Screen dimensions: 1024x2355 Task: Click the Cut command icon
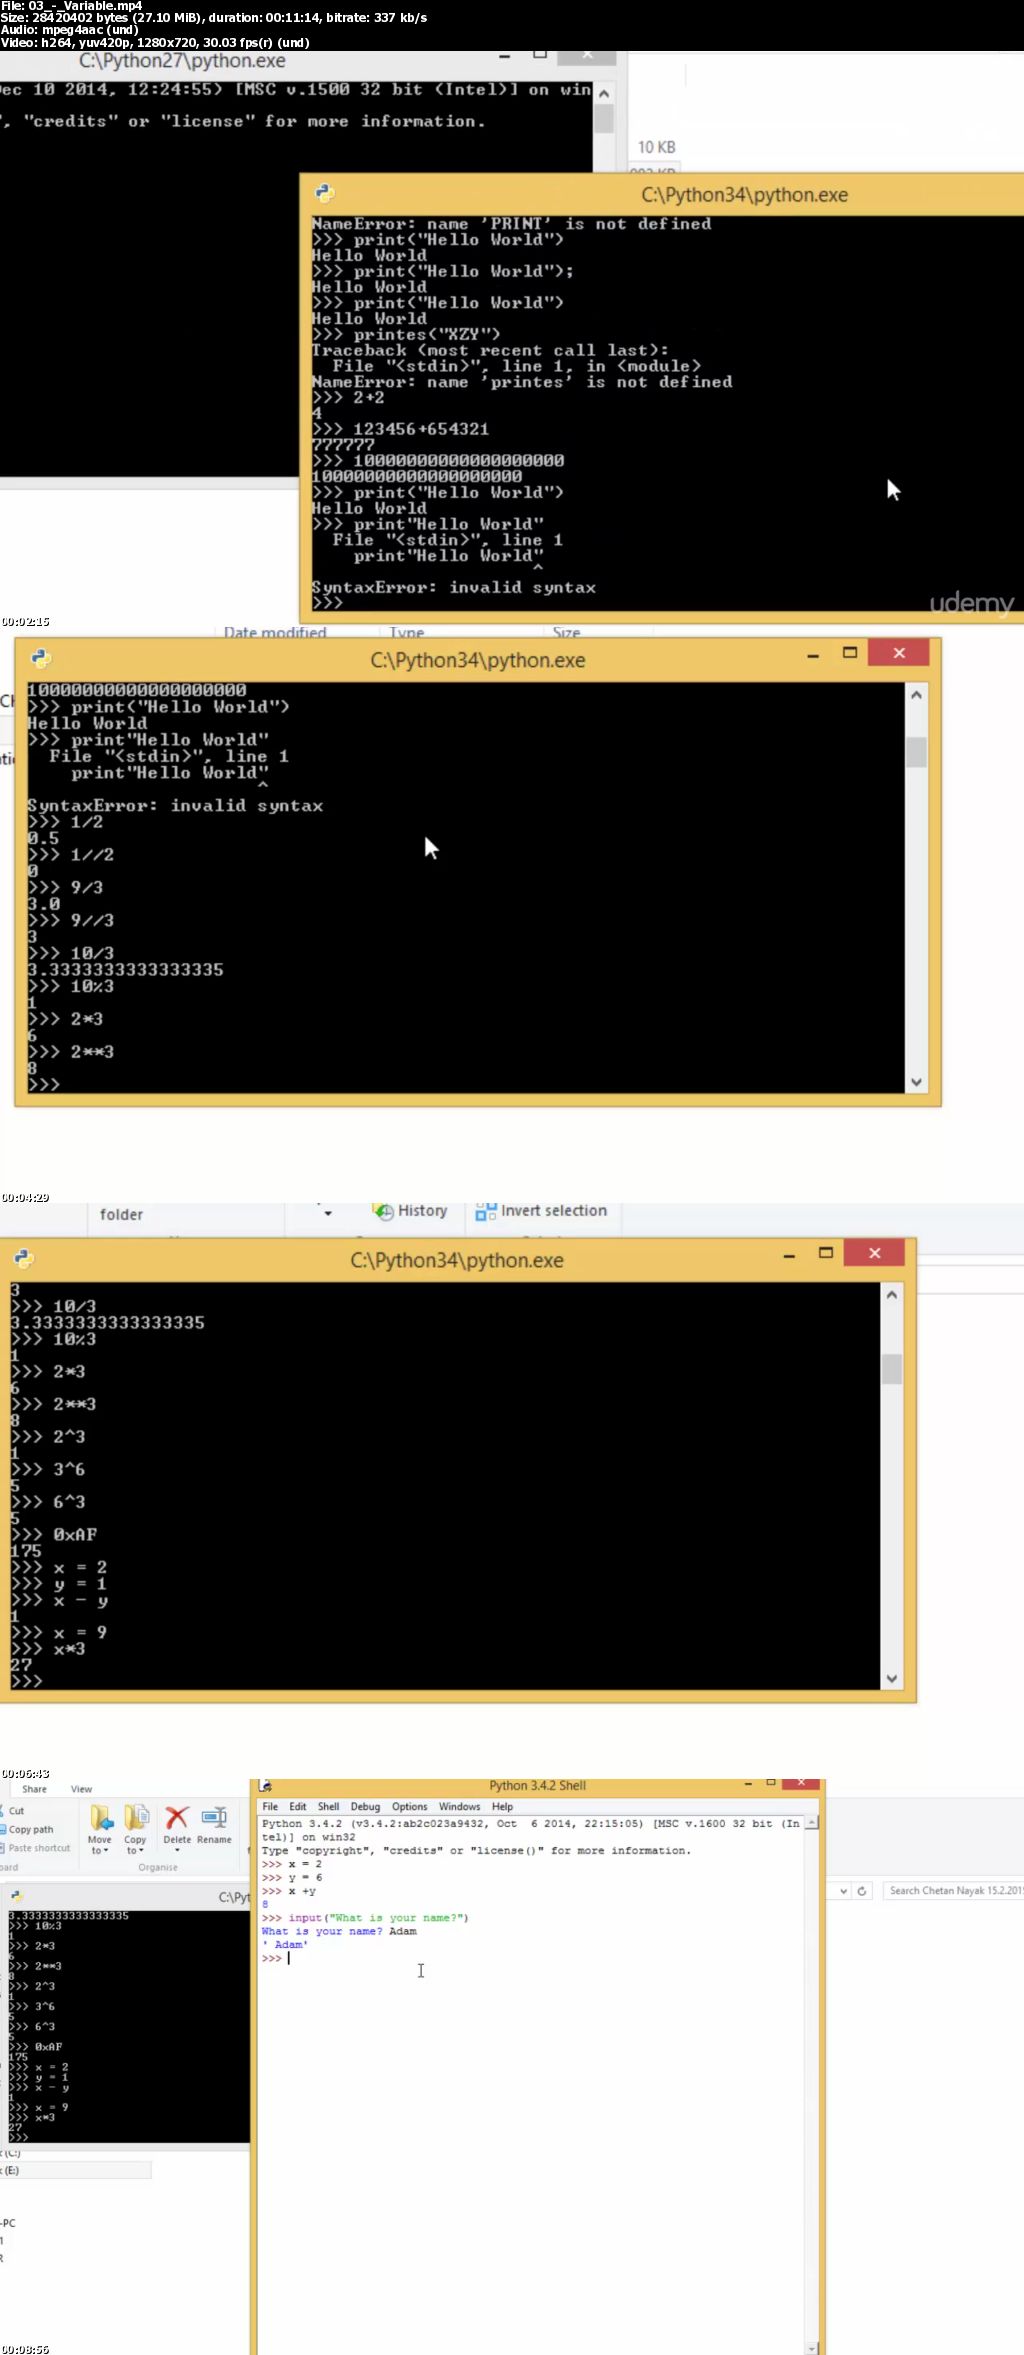pyautogui.click(x=4, y=1811)
